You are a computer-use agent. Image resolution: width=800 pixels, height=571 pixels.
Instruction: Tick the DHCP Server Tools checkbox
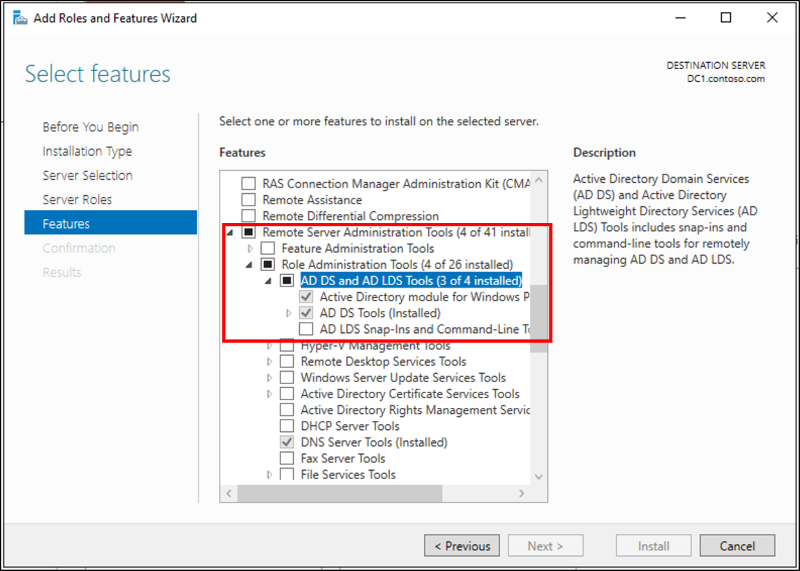tap(287, 426)
